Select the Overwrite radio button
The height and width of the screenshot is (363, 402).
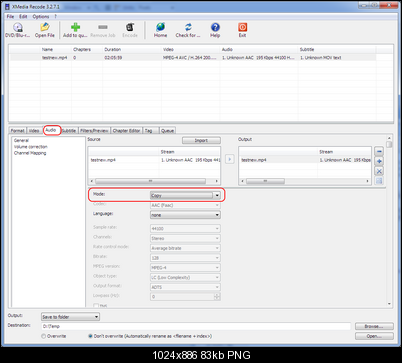click(x=43, y=336)
